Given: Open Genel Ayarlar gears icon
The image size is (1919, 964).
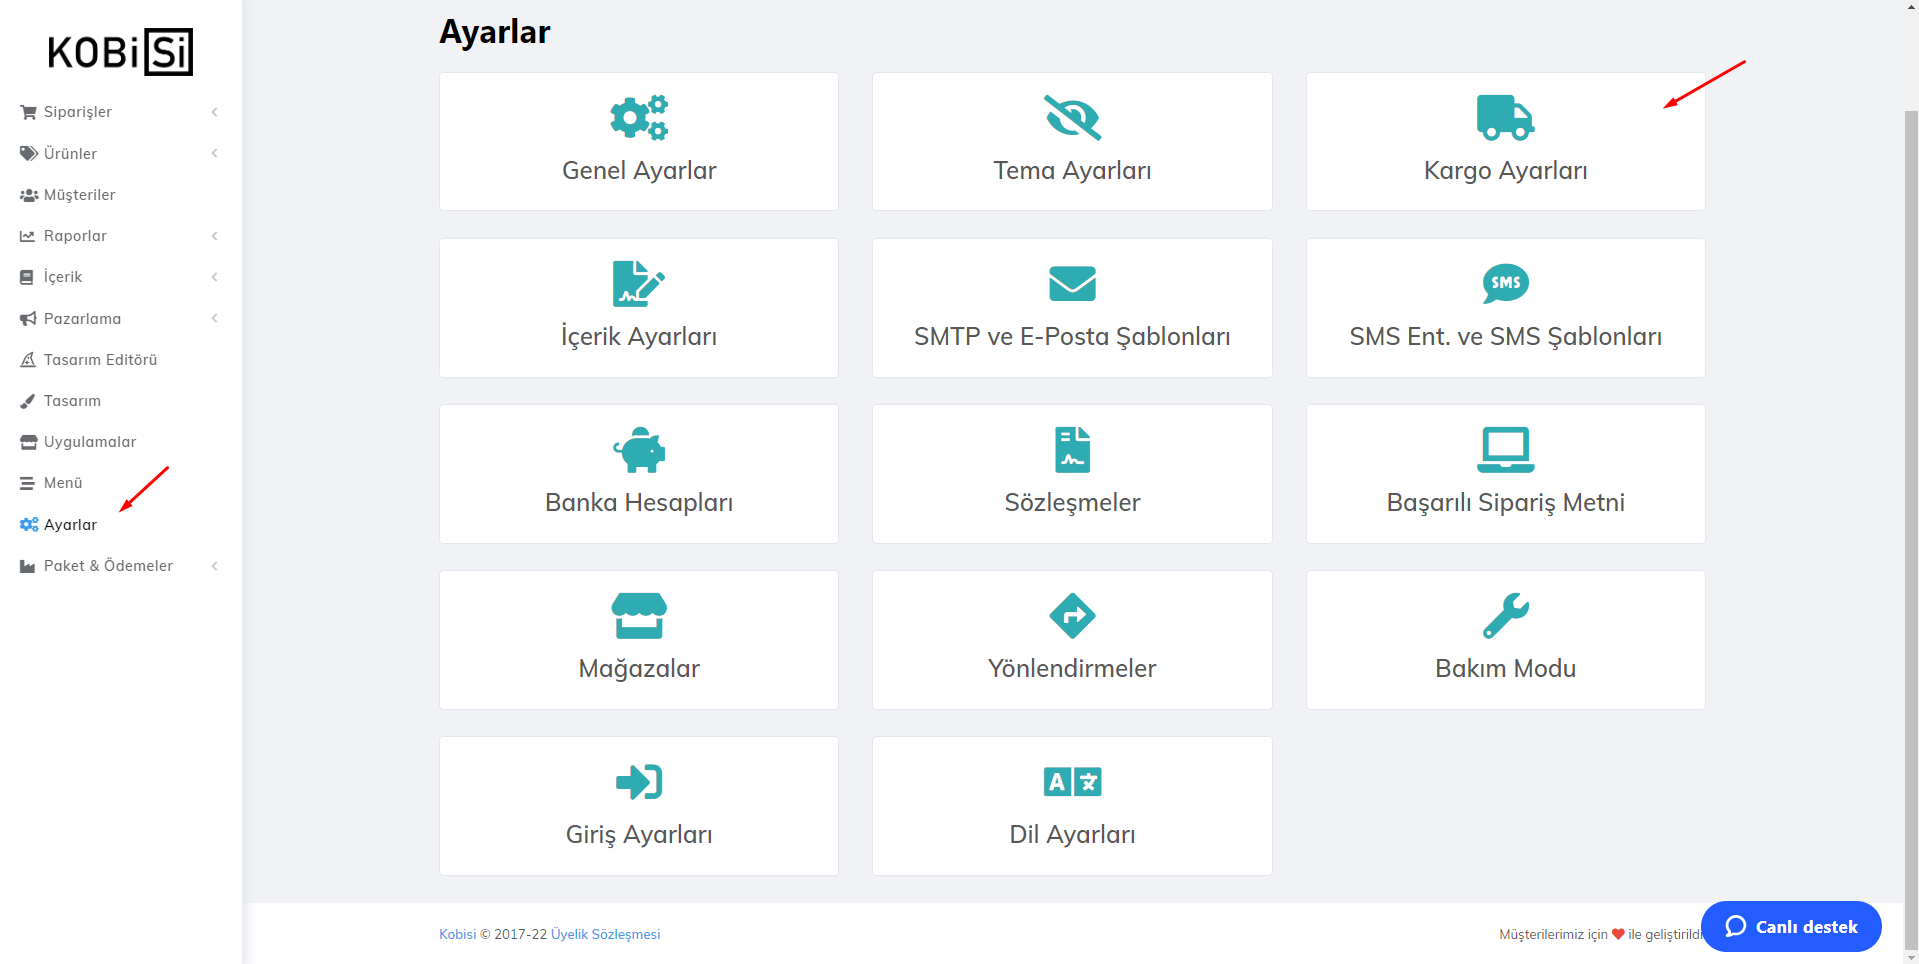Looking at the screenshot, I should [639, 118].
